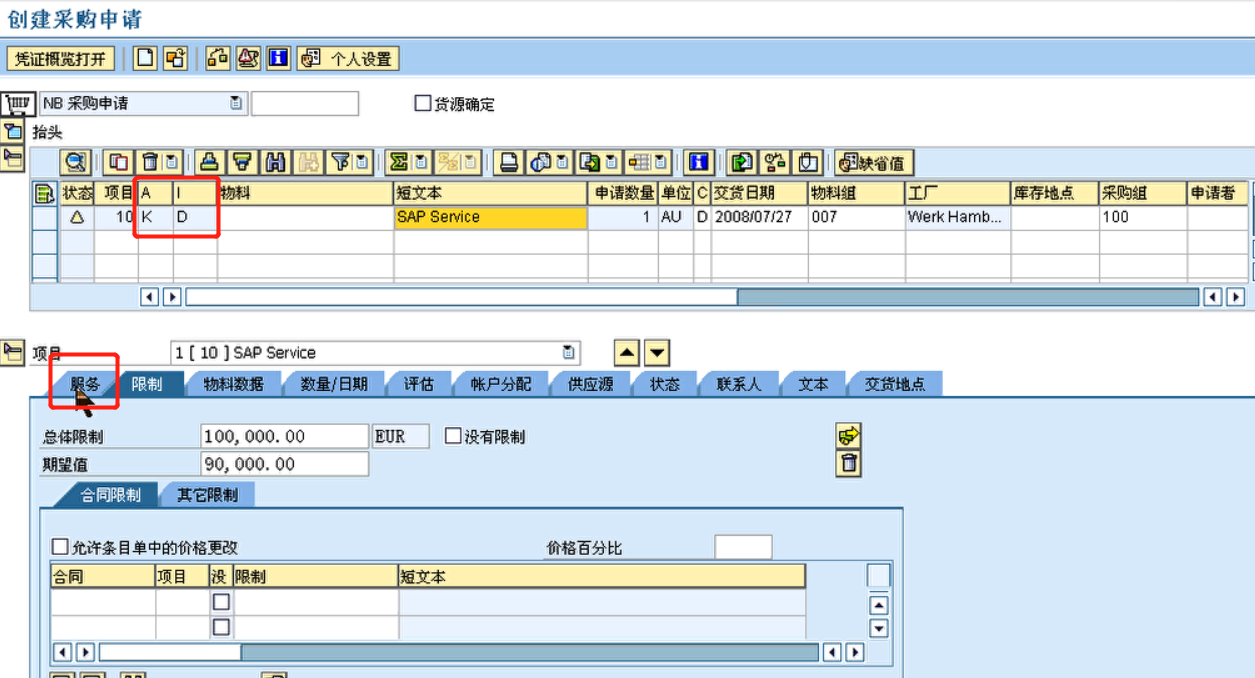1255x678 pixels.
Task: Collapse the header (抬头) section icon
Action: point(13,132)
